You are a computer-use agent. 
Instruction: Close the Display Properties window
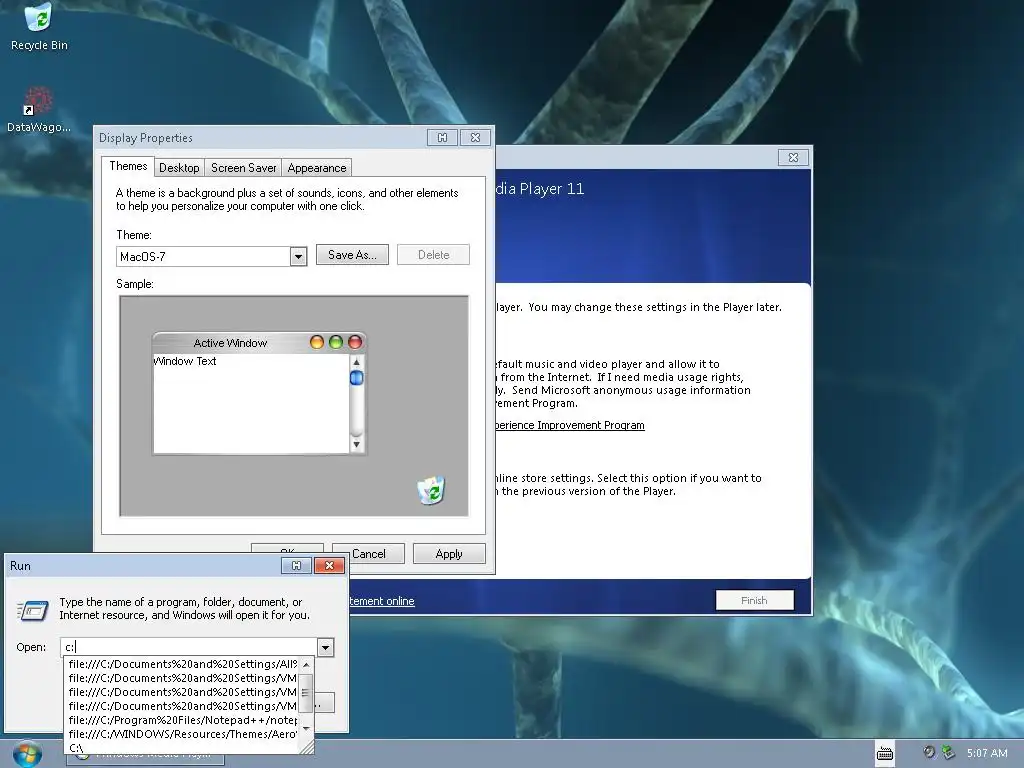[x=475, y=138]
